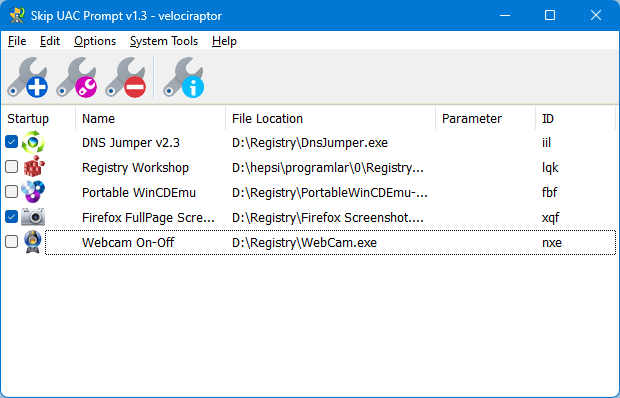Click the ID value iil
Screen dimensions: 620x398
[x=546, y=143]
